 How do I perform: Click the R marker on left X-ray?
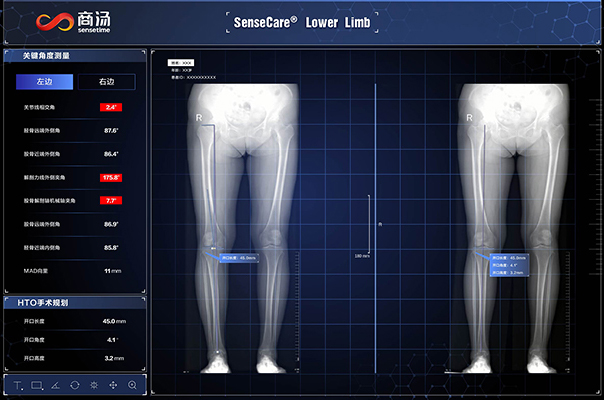tap(199, 118)
